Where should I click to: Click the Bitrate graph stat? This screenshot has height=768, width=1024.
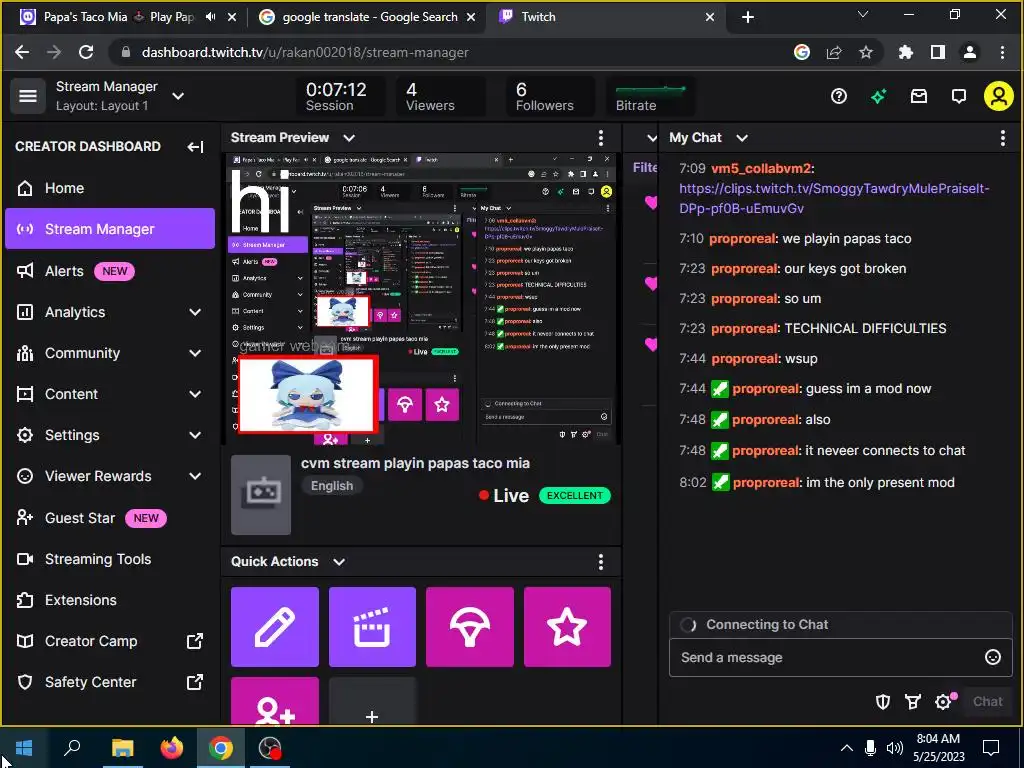650,96
